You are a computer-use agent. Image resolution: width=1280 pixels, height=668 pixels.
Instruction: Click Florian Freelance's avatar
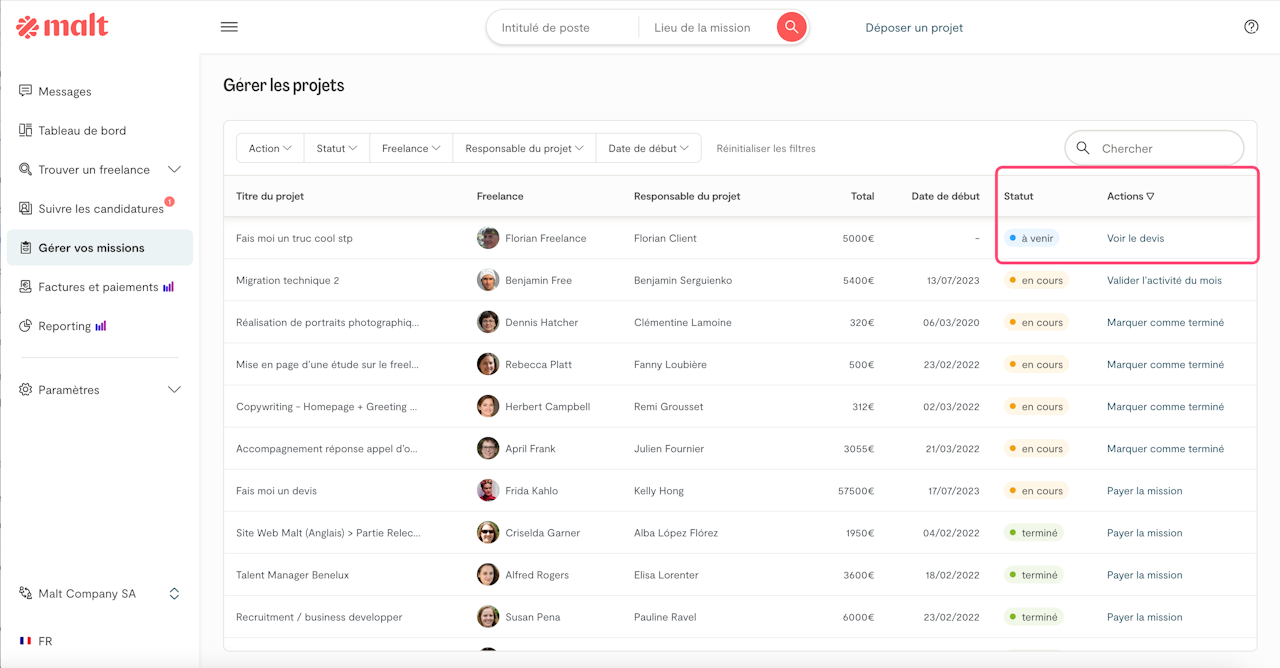pyautogui.click(x=488, y=238)
